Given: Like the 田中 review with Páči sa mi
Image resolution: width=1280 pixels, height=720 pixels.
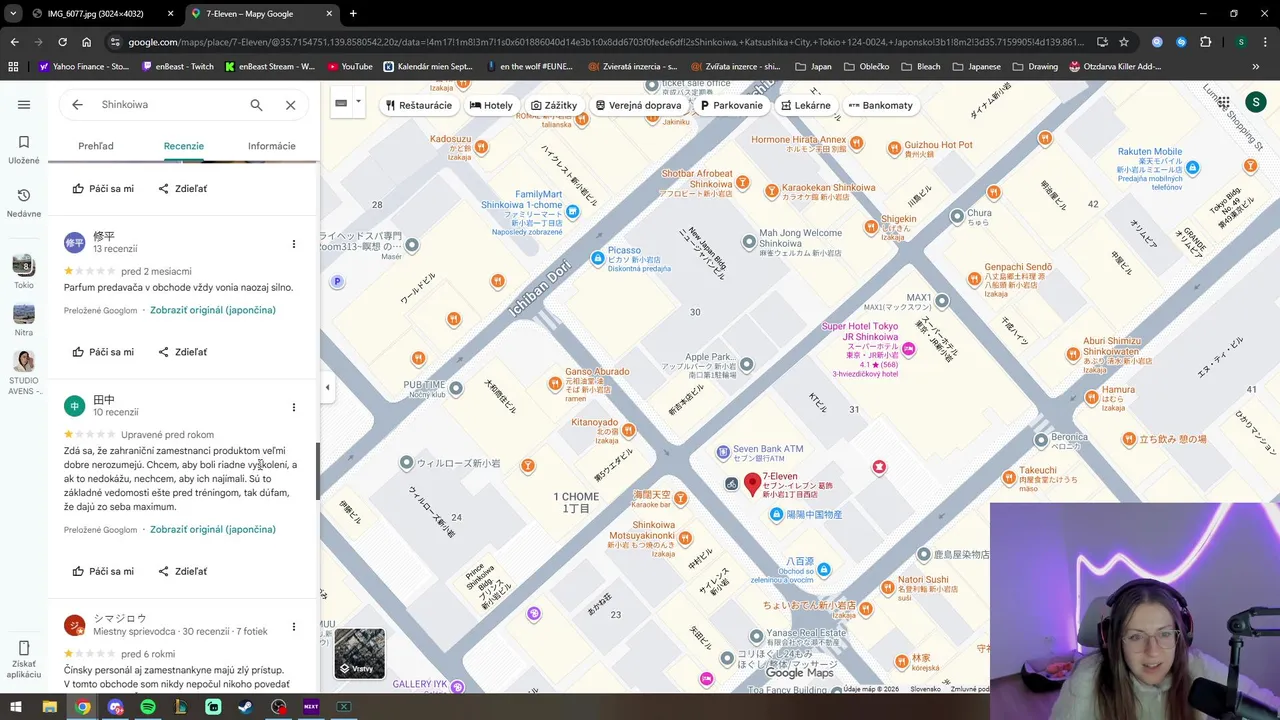Looking at the screenshot, I should (x=103, y=571).
